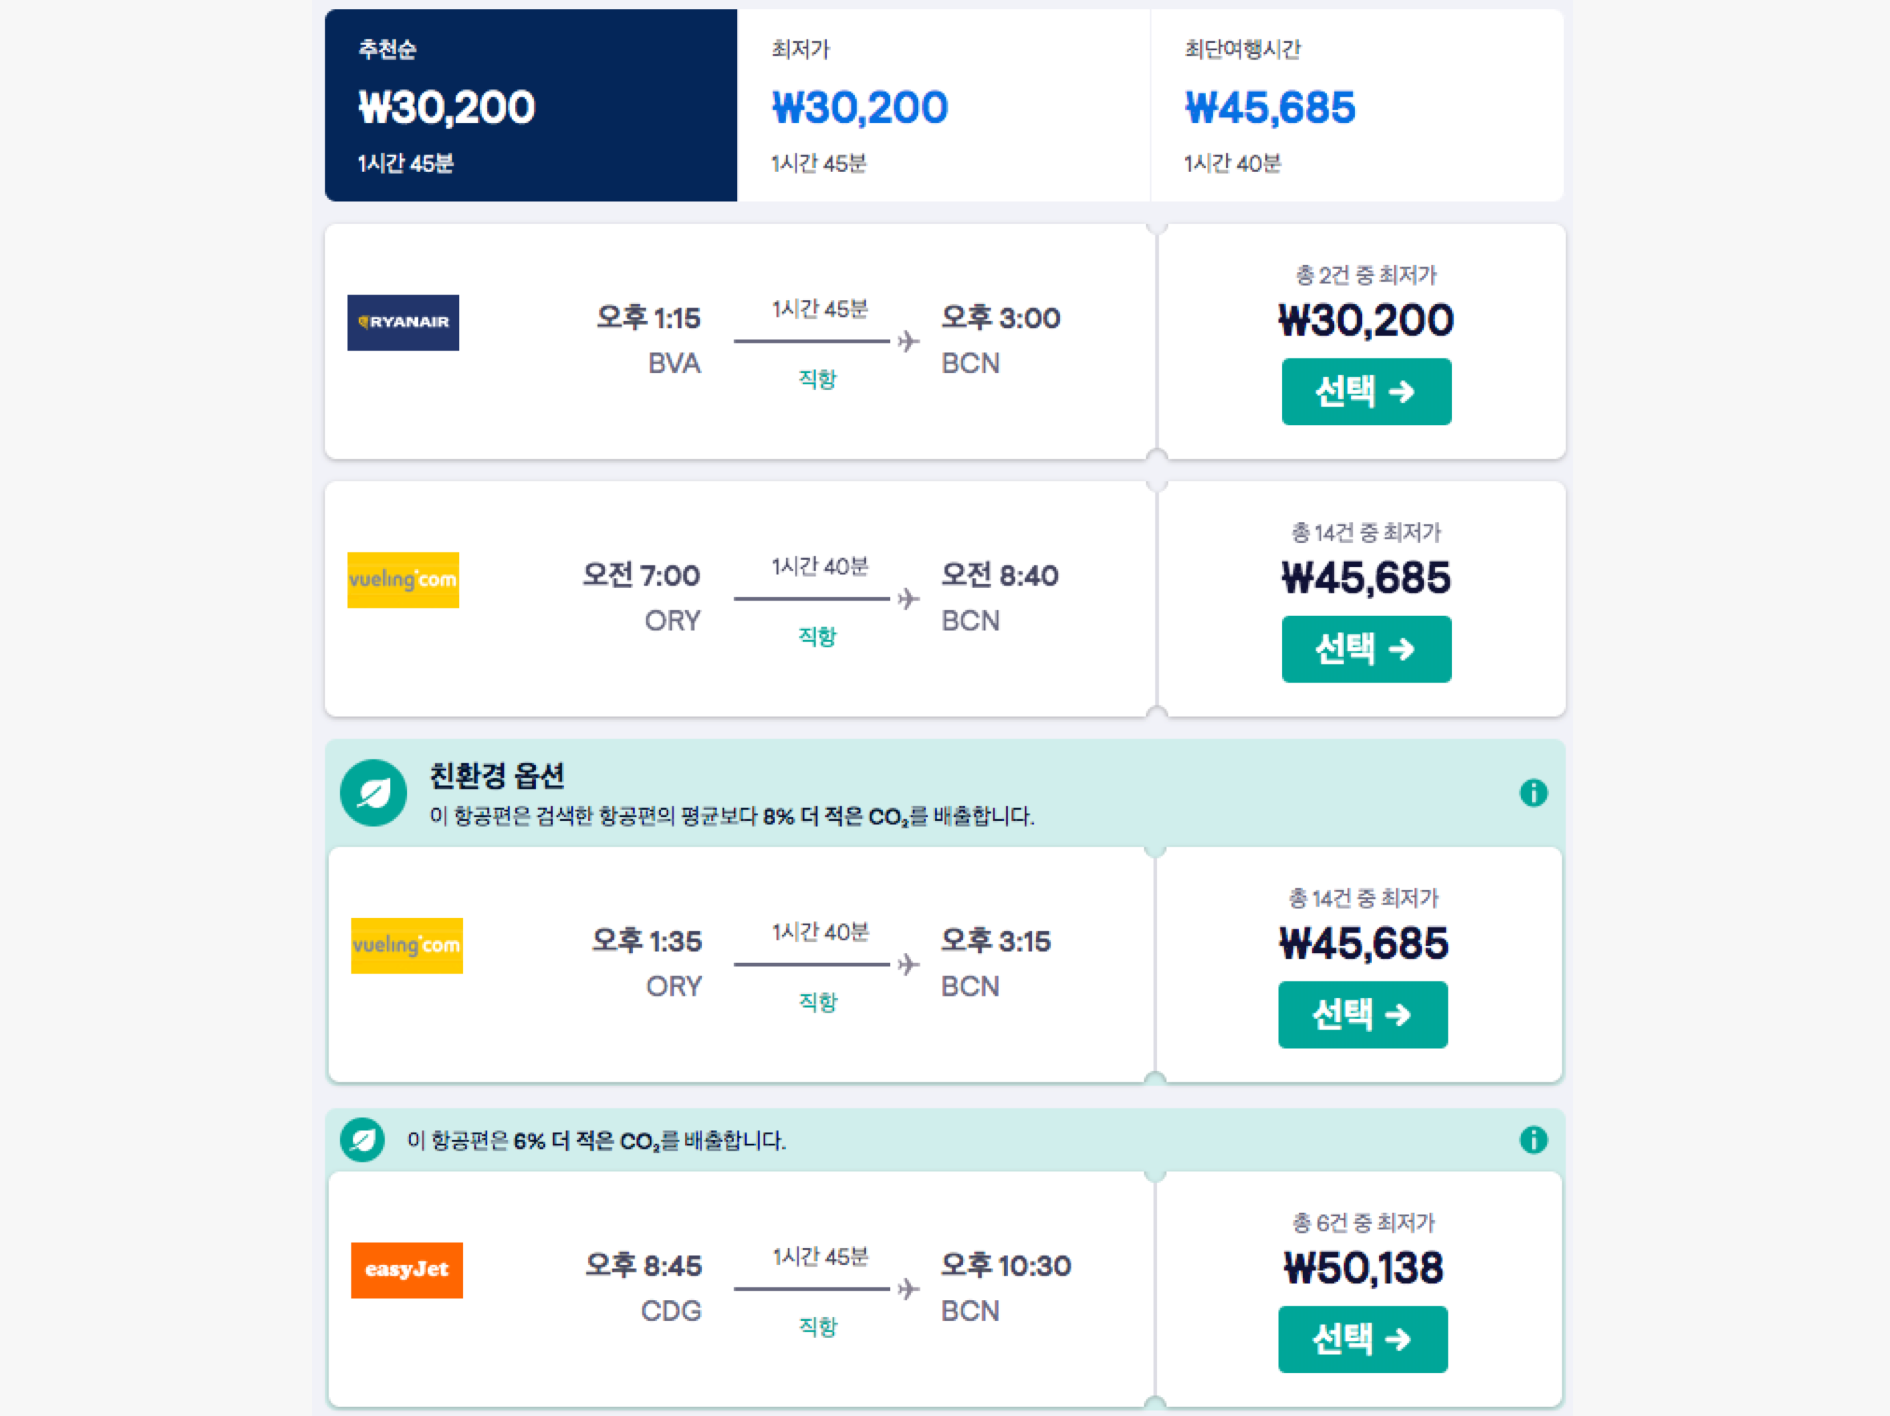Switch to the 추천순 sorting tab
The image size is (1890, 1416).
pos(531,105)
